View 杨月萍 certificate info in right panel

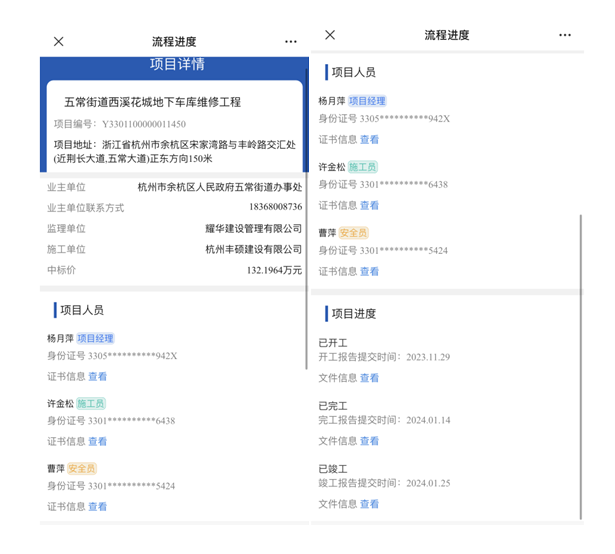pyautogui.click(x=369, y=140)
